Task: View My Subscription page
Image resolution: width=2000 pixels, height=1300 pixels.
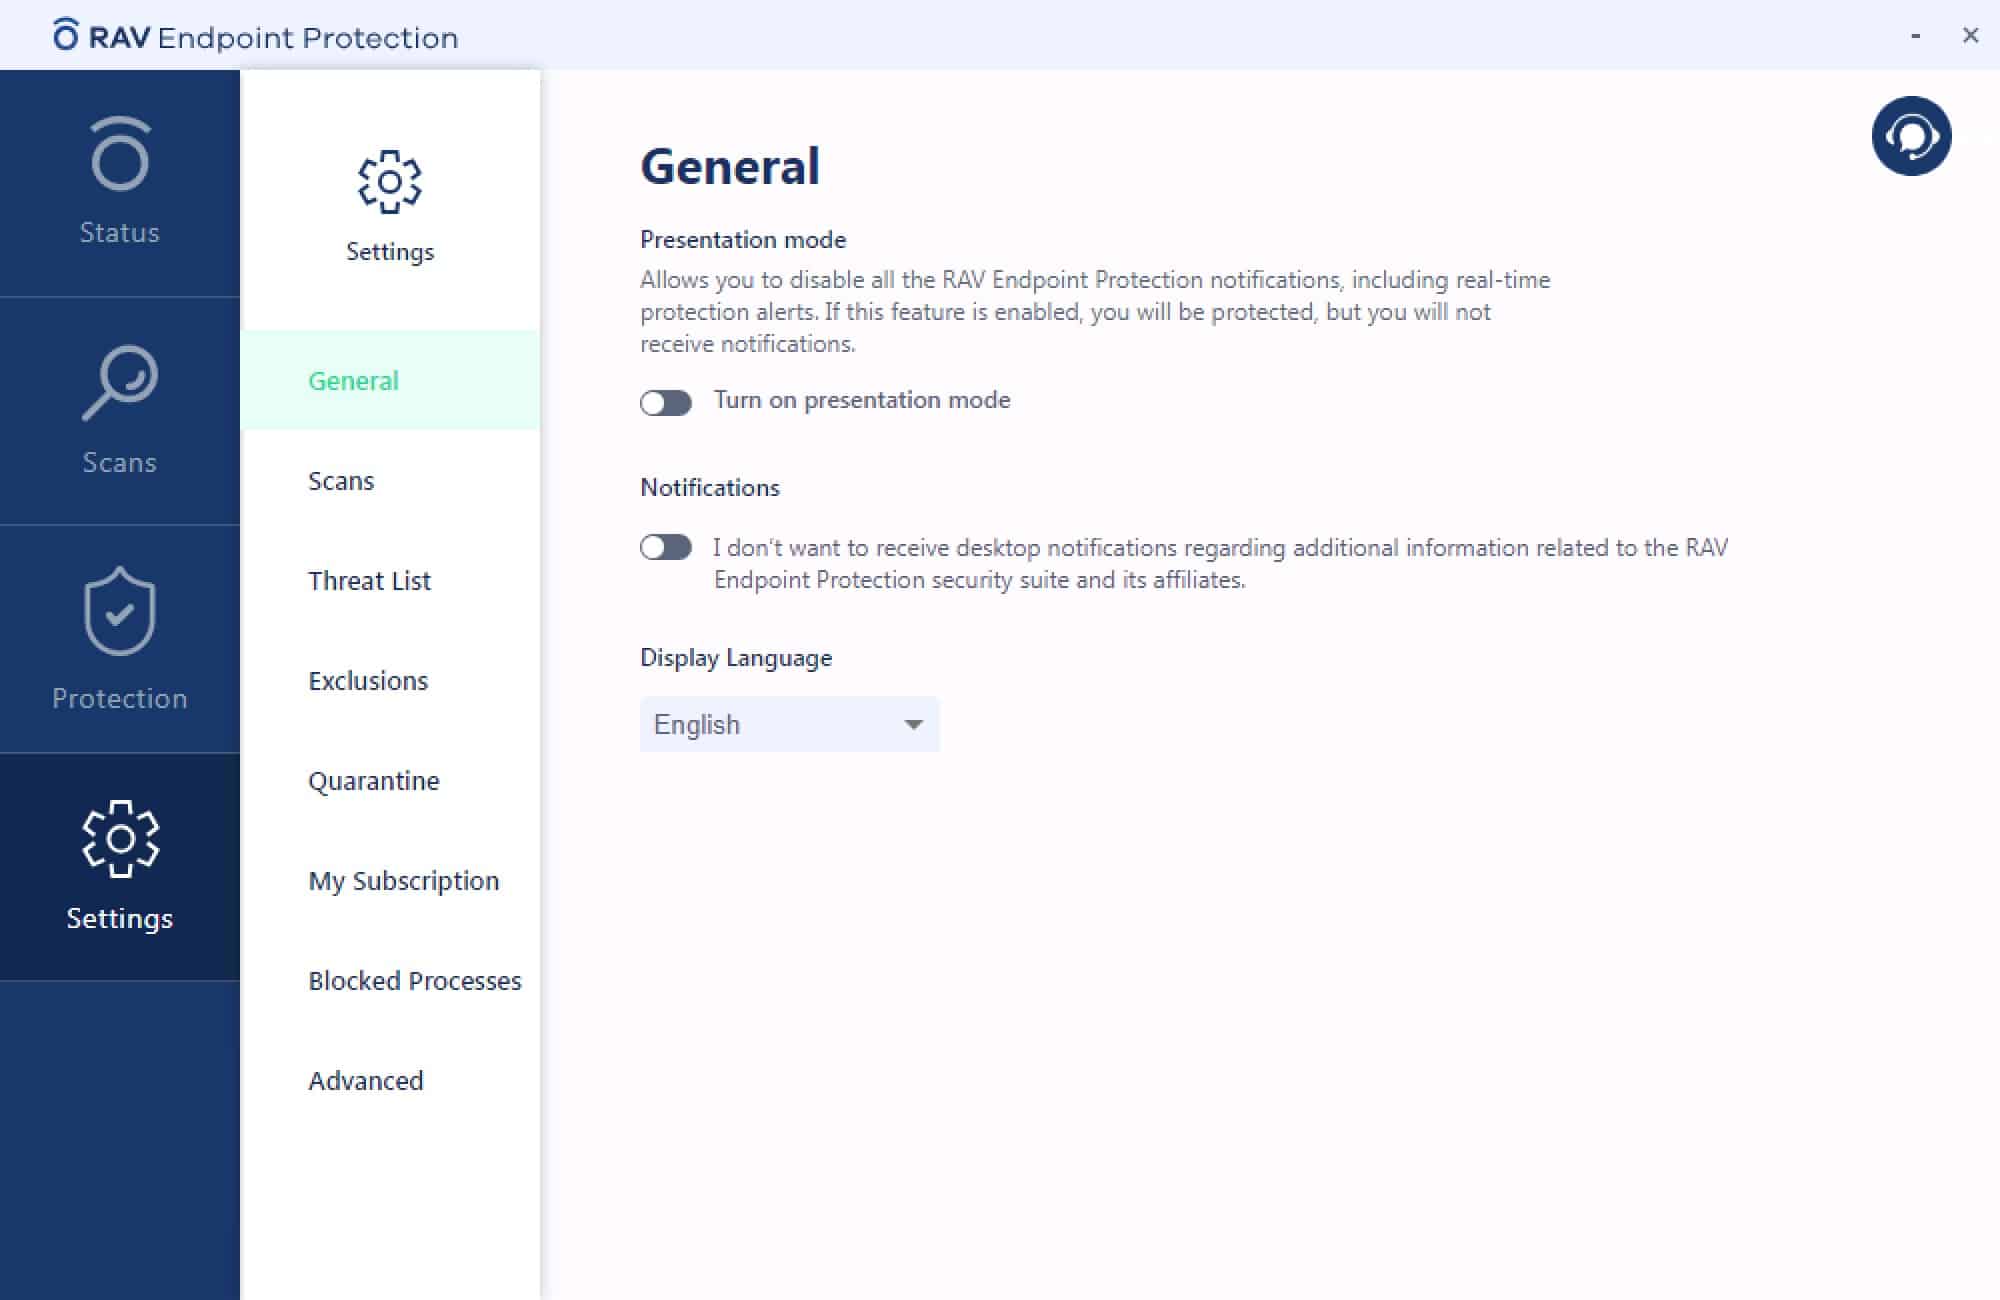Action: click(390, 880)
